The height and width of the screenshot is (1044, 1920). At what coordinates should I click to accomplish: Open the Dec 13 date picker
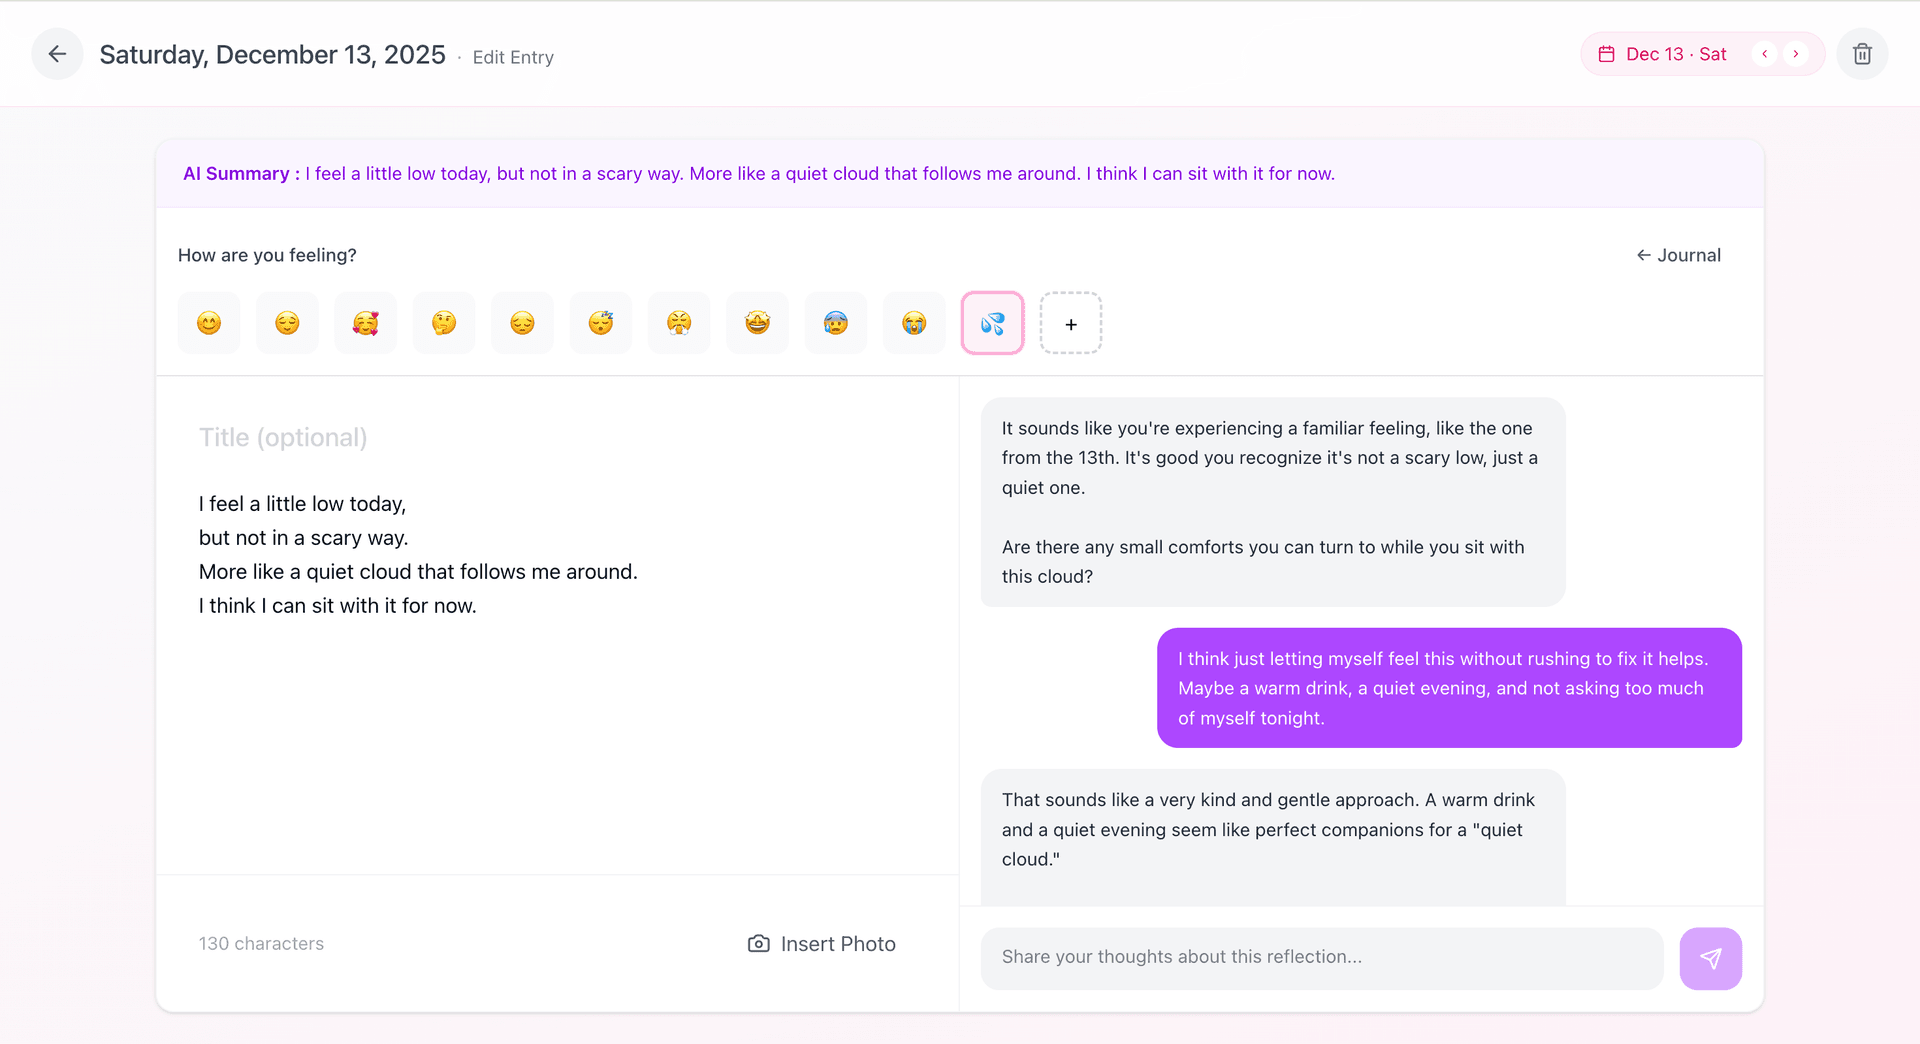1665,54
